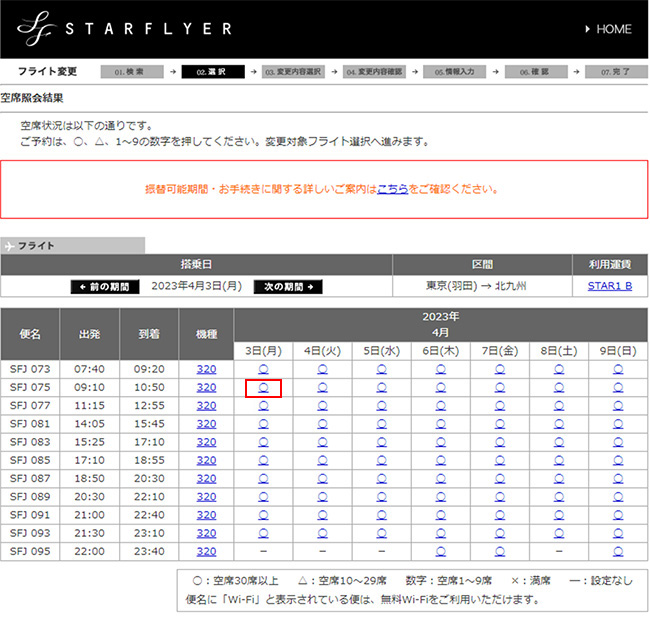
Task: Click step 02 選択 in progress bar
Action: coord(213,72)
